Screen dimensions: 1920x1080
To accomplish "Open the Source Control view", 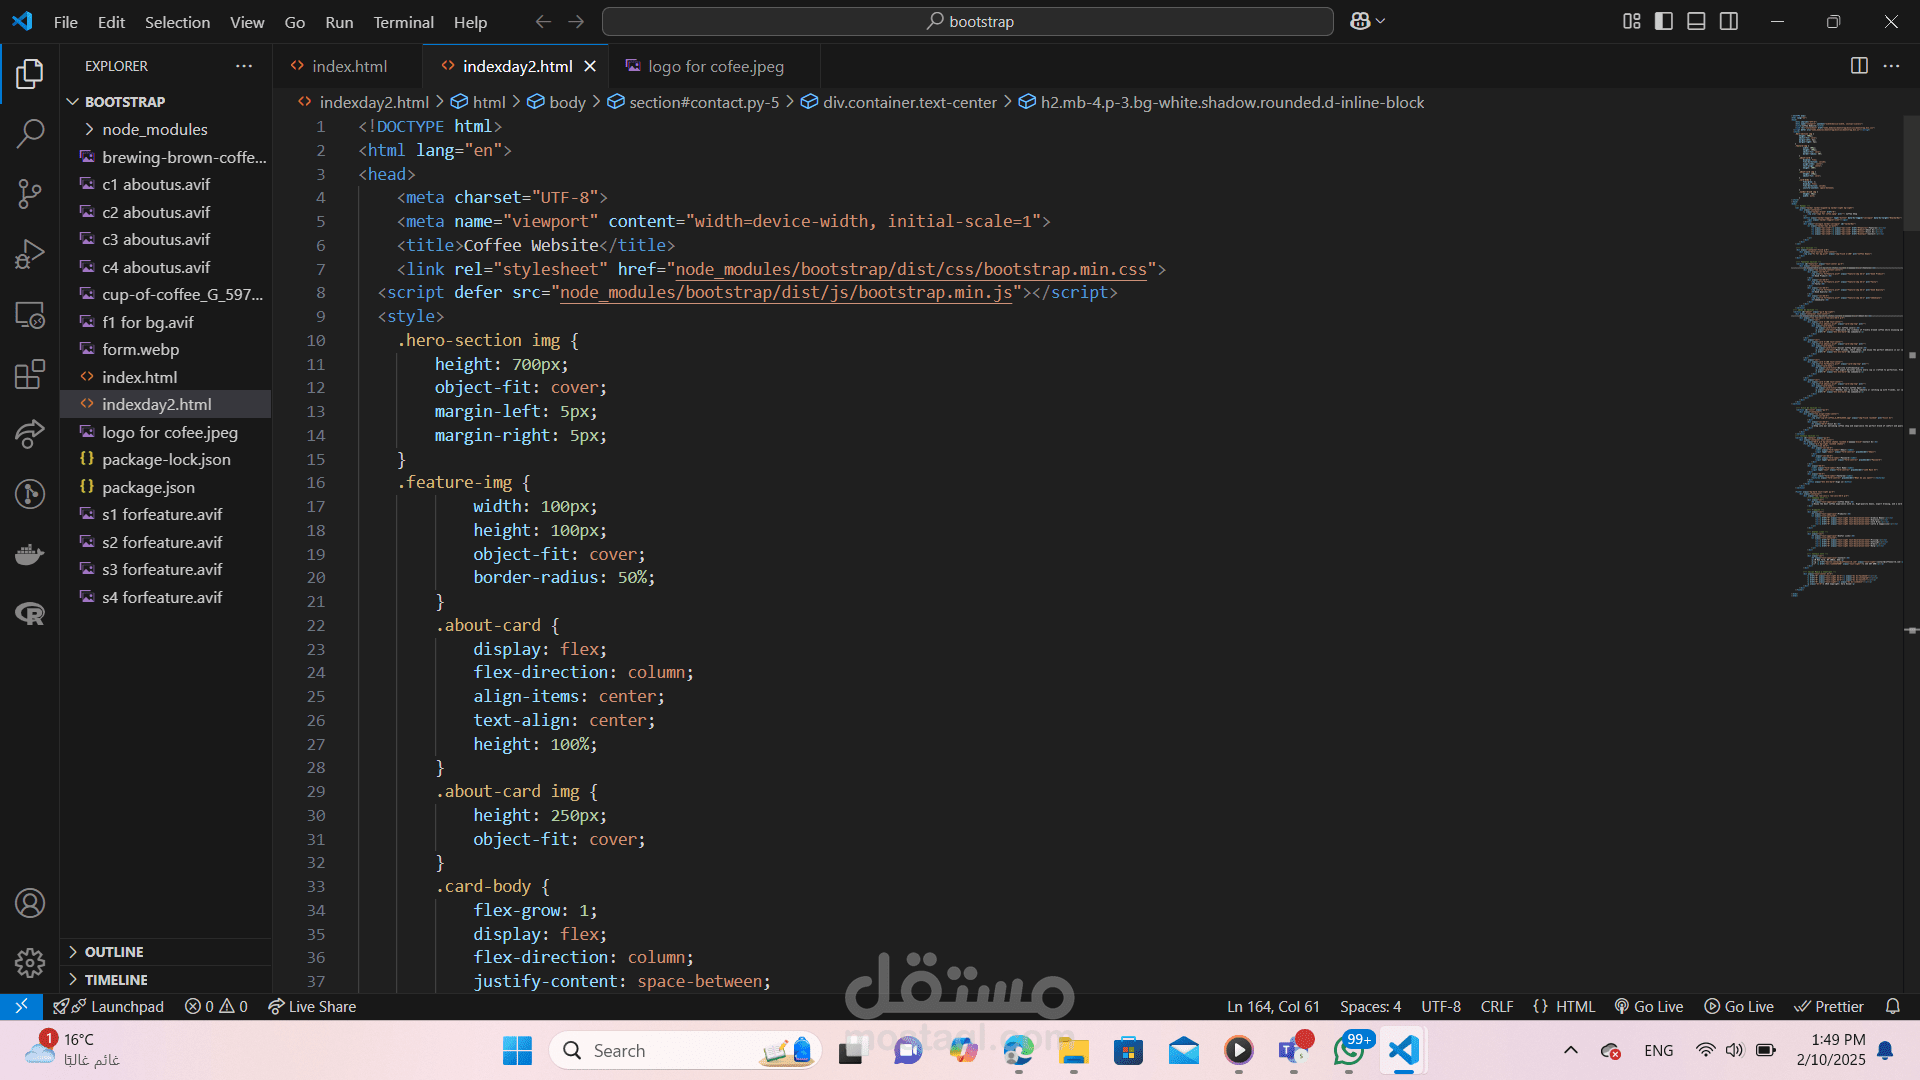I will (30, 194).
